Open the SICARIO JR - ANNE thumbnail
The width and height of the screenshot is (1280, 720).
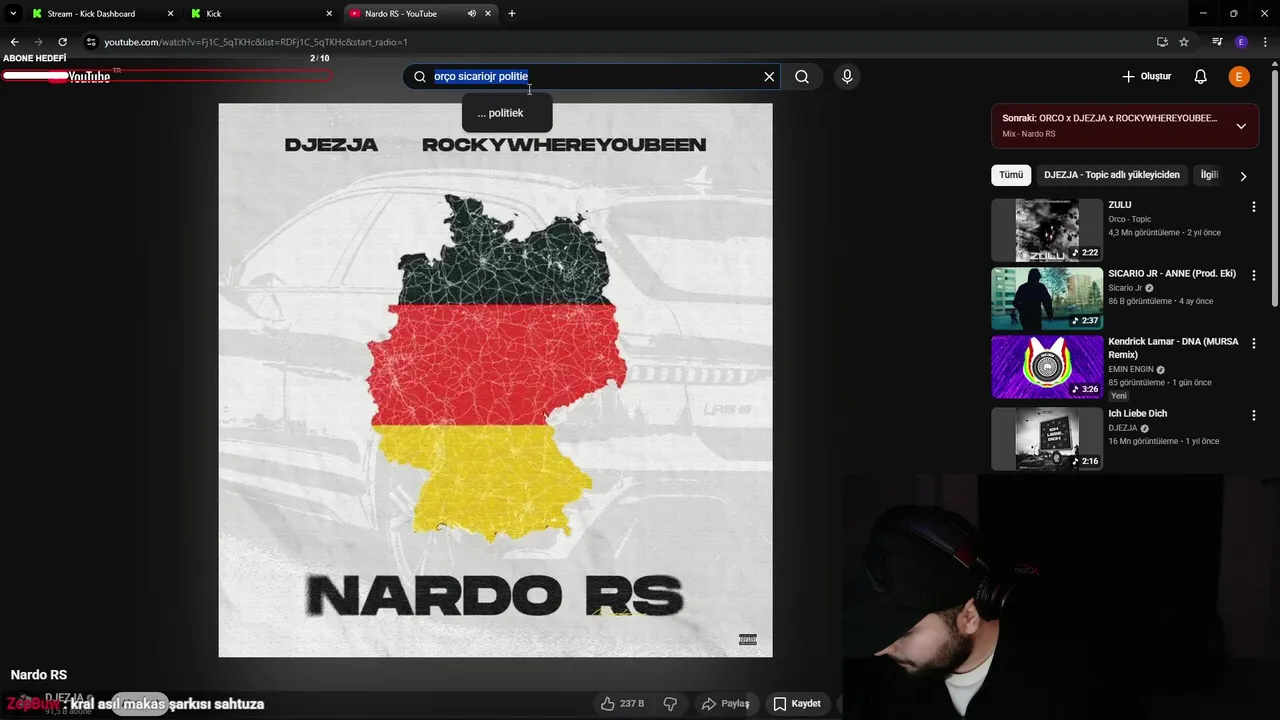point(1047,298)
